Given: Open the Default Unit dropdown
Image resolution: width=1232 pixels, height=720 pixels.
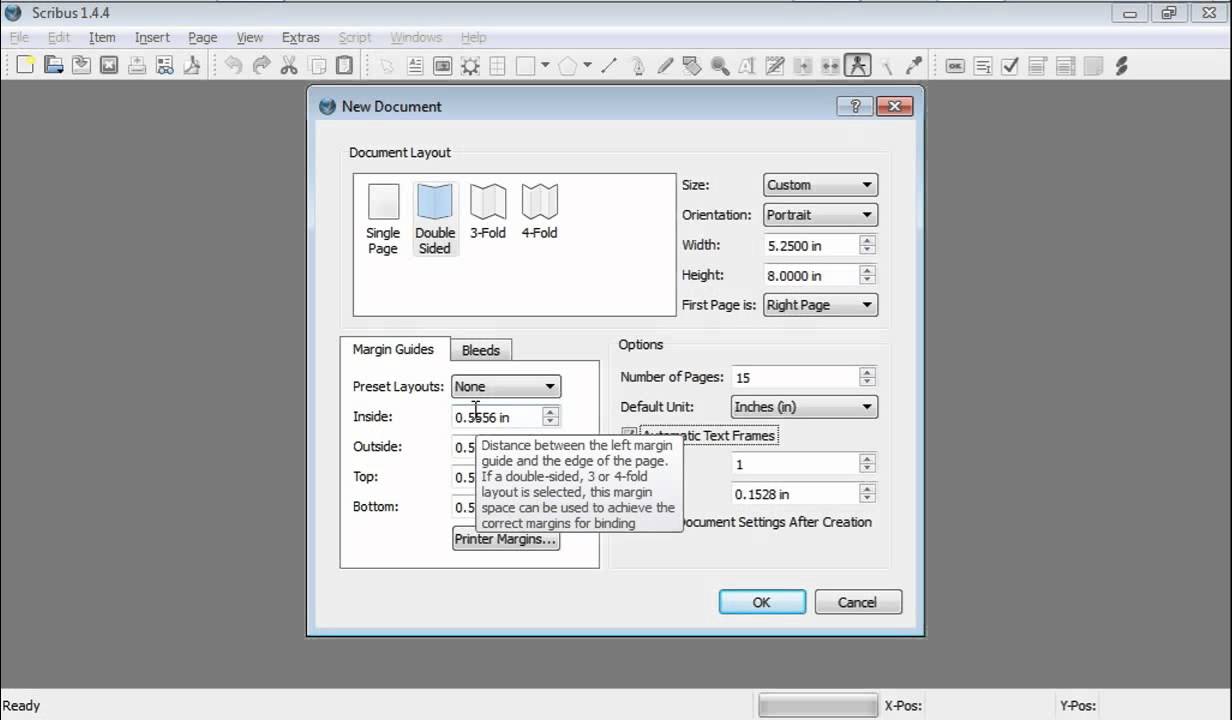Looking at the screenshot, I should (804, 407).
